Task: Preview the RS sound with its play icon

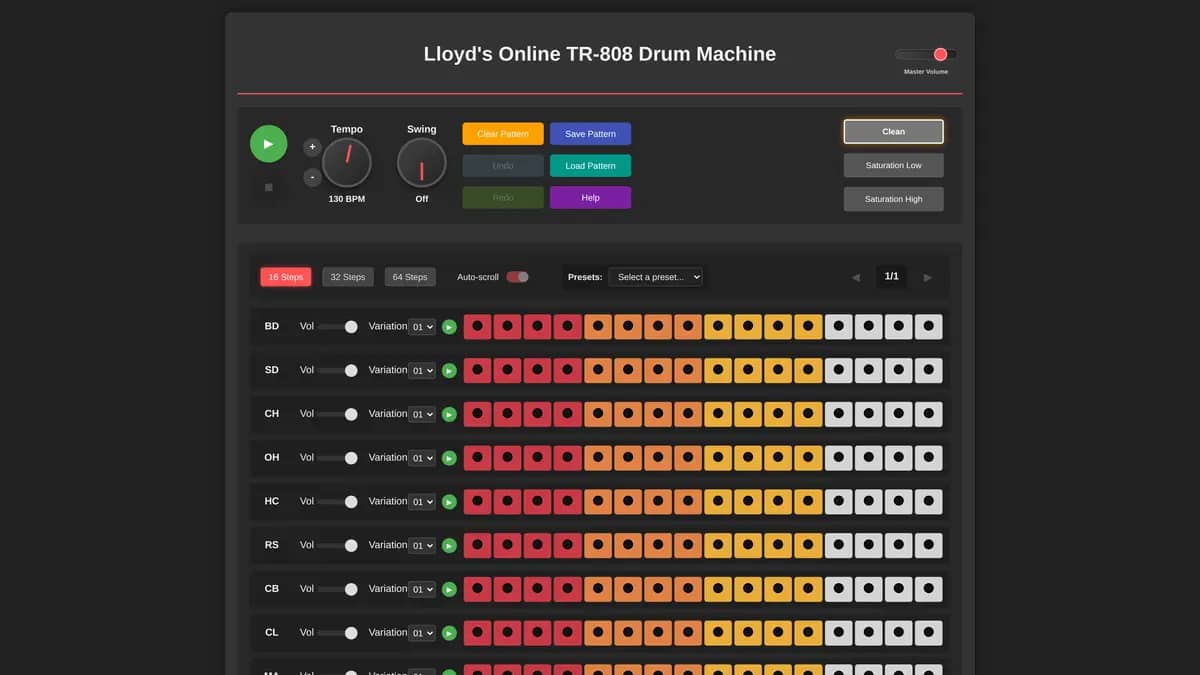Action: pos(449,546)
